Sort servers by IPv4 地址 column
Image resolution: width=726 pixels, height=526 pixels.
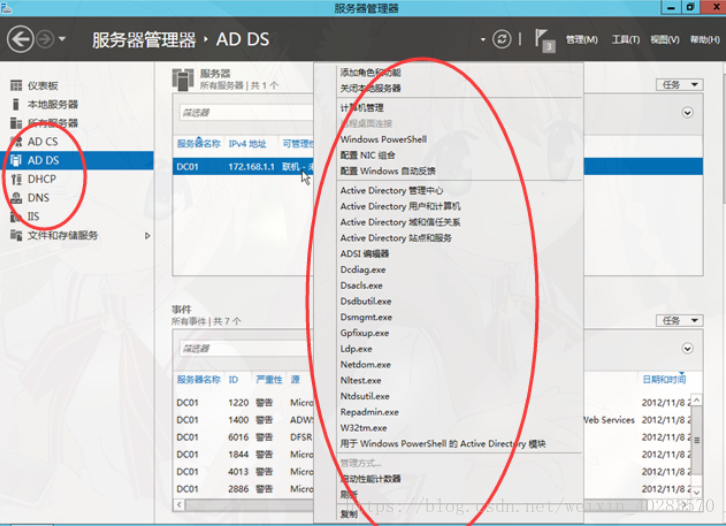tap(247, 144)
